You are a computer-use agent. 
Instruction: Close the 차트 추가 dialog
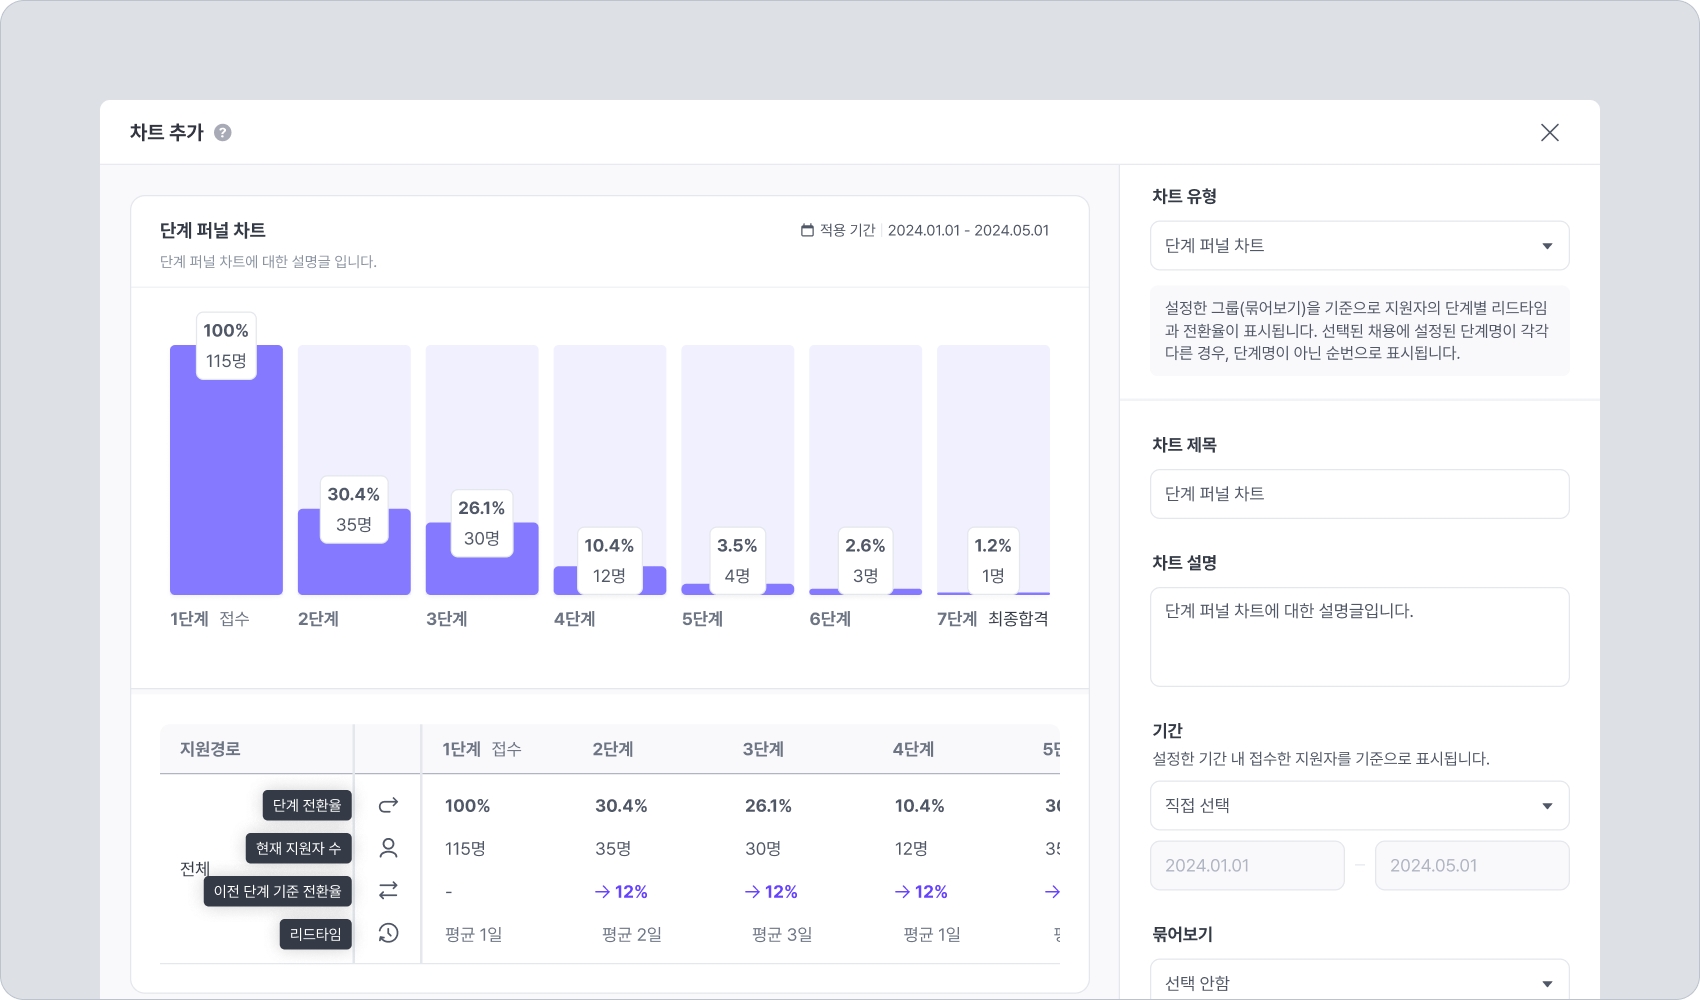[x=1549, y=132]
